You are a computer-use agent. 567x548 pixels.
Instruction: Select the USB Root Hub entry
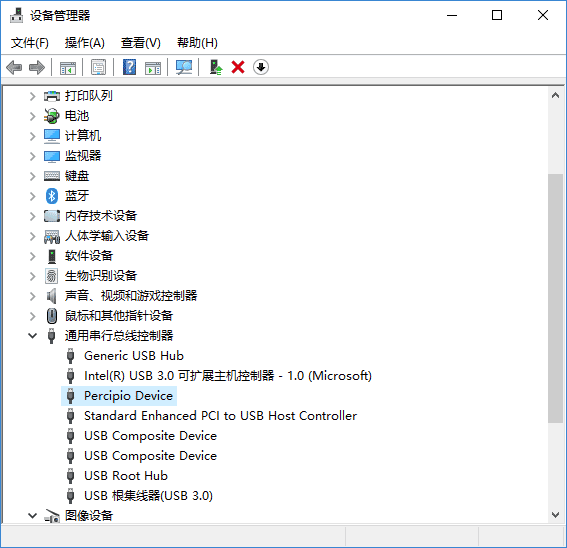coord(126,476)
